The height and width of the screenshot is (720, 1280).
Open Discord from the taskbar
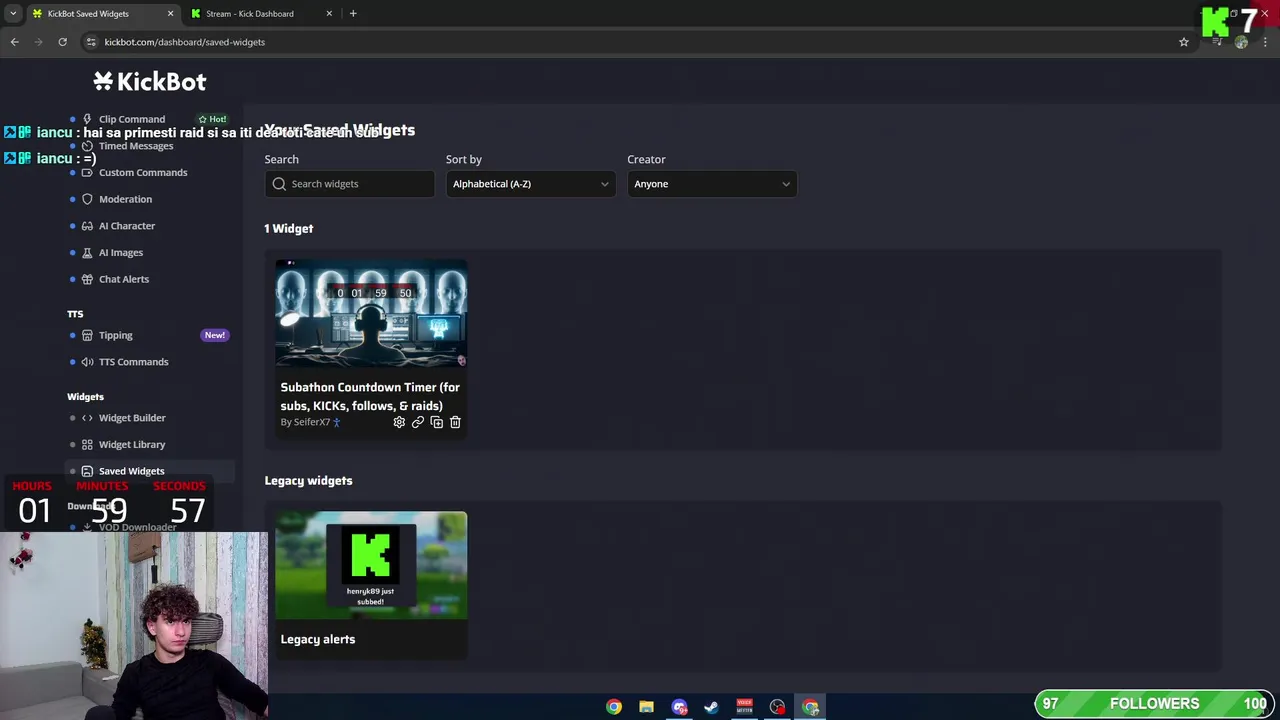pos(679,707)
